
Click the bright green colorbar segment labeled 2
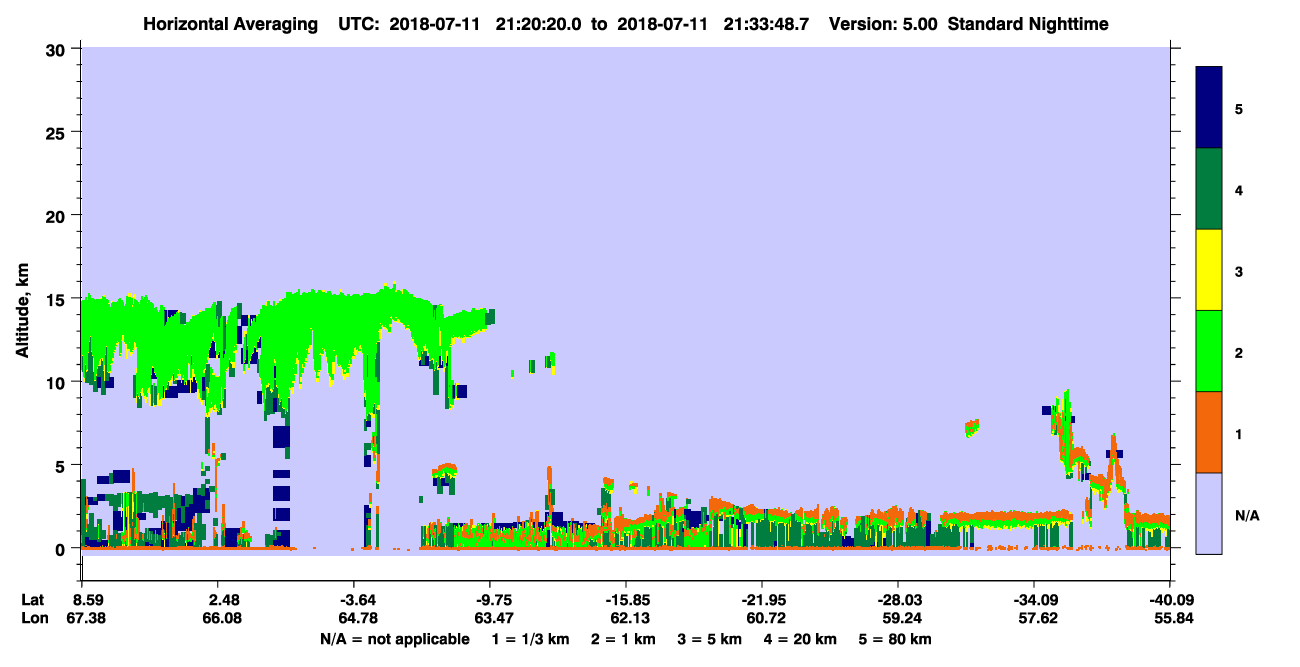click(x=1209, y=351)
